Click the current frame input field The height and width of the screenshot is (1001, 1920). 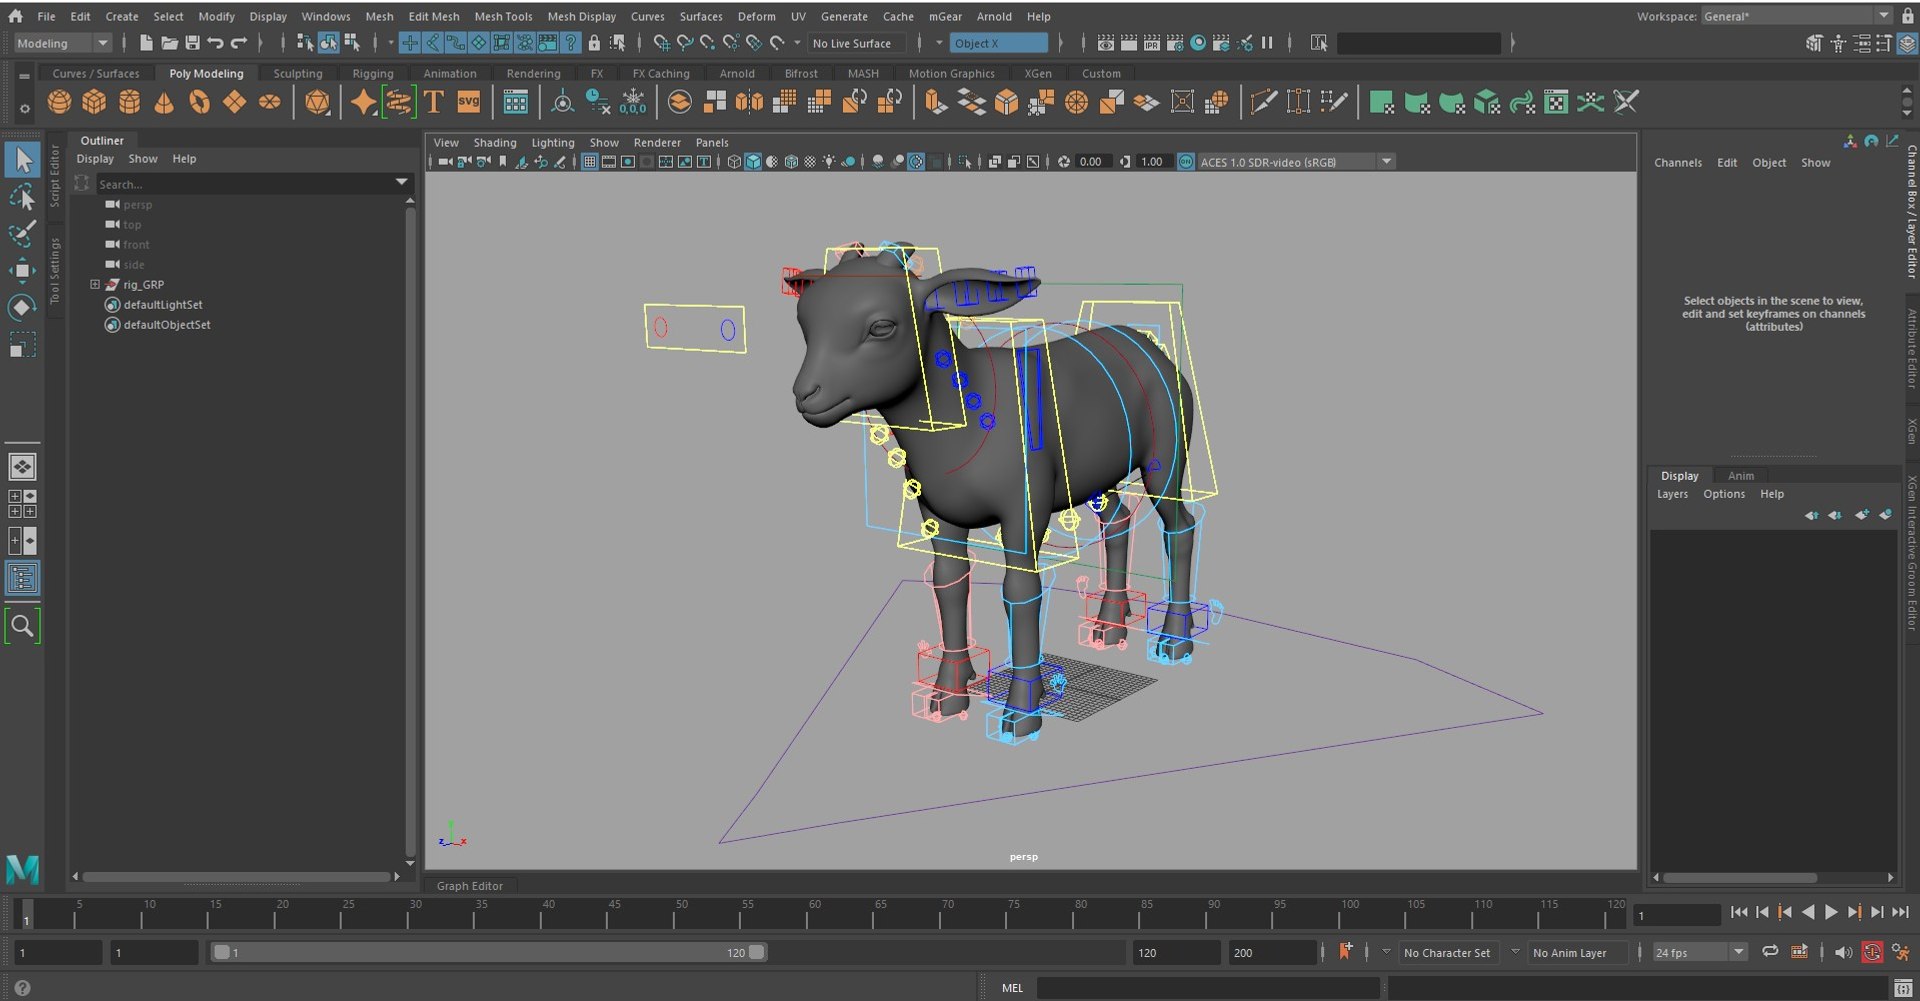pos(1677,915)
